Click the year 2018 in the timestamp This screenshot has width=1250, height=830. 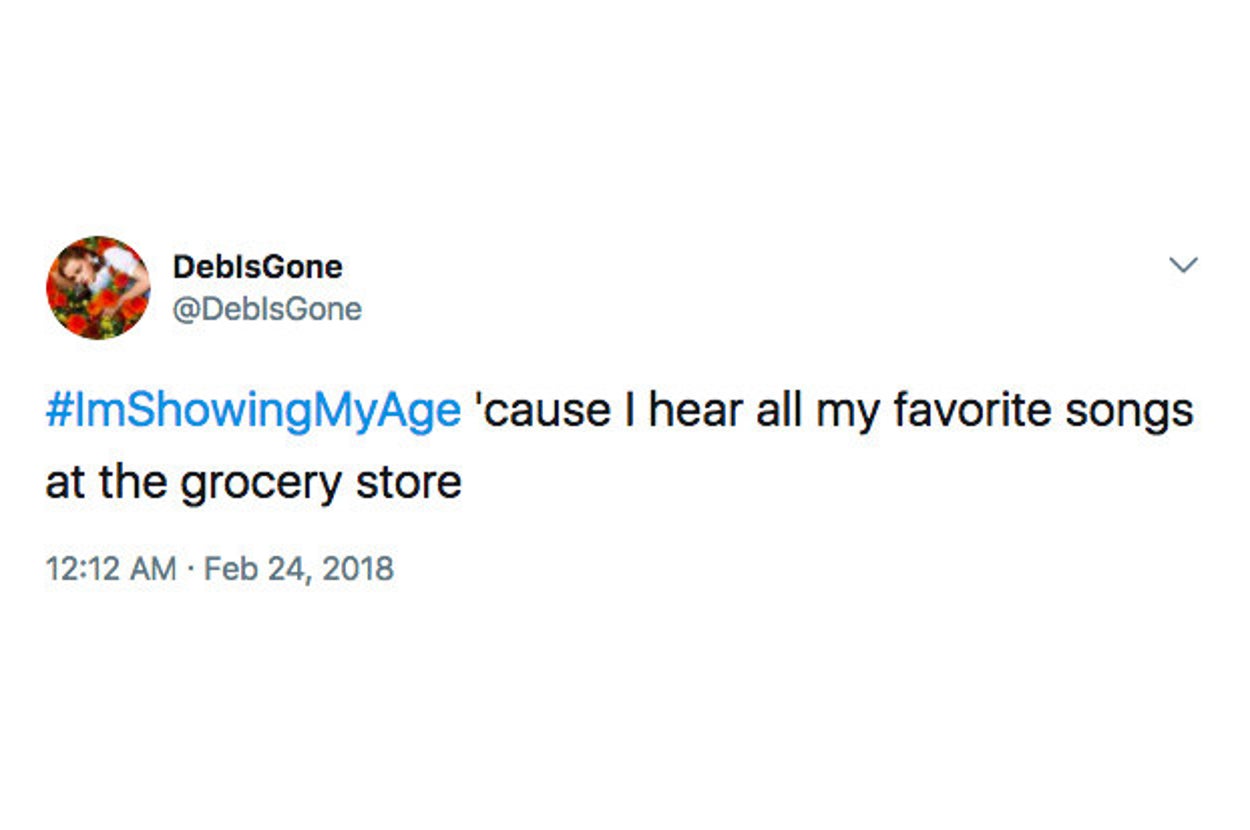[358, 569]
